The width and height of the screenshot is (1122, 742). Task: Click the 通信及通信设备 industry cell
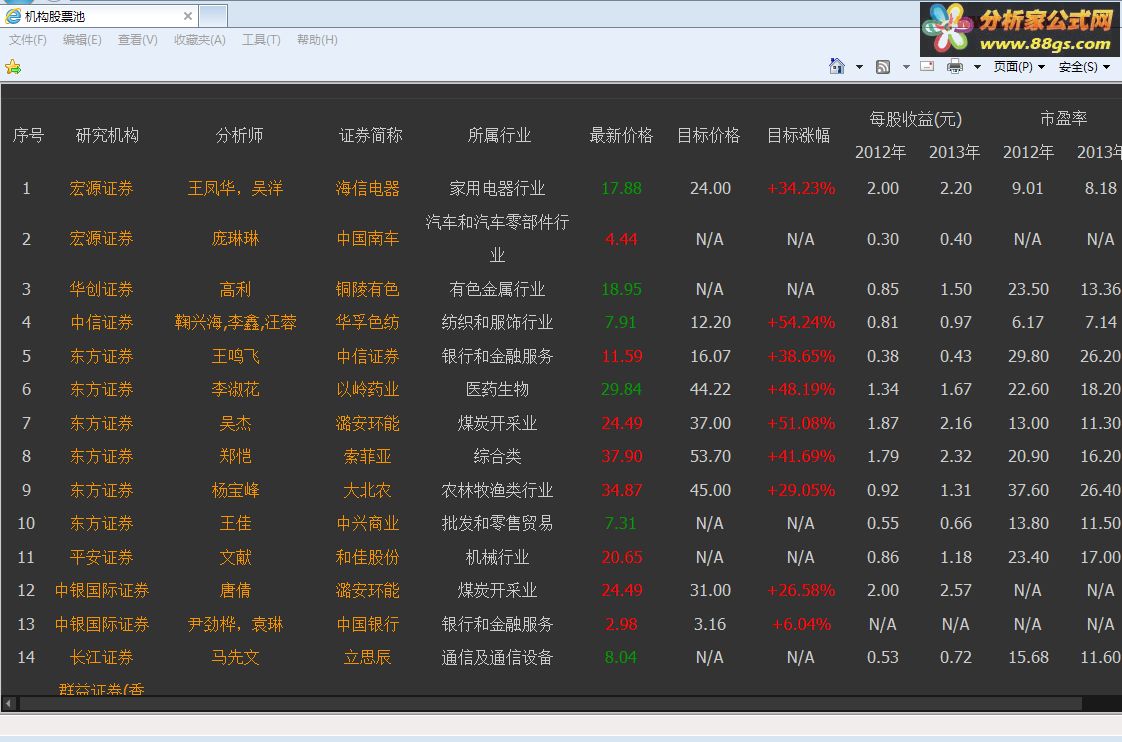[497, 657]
